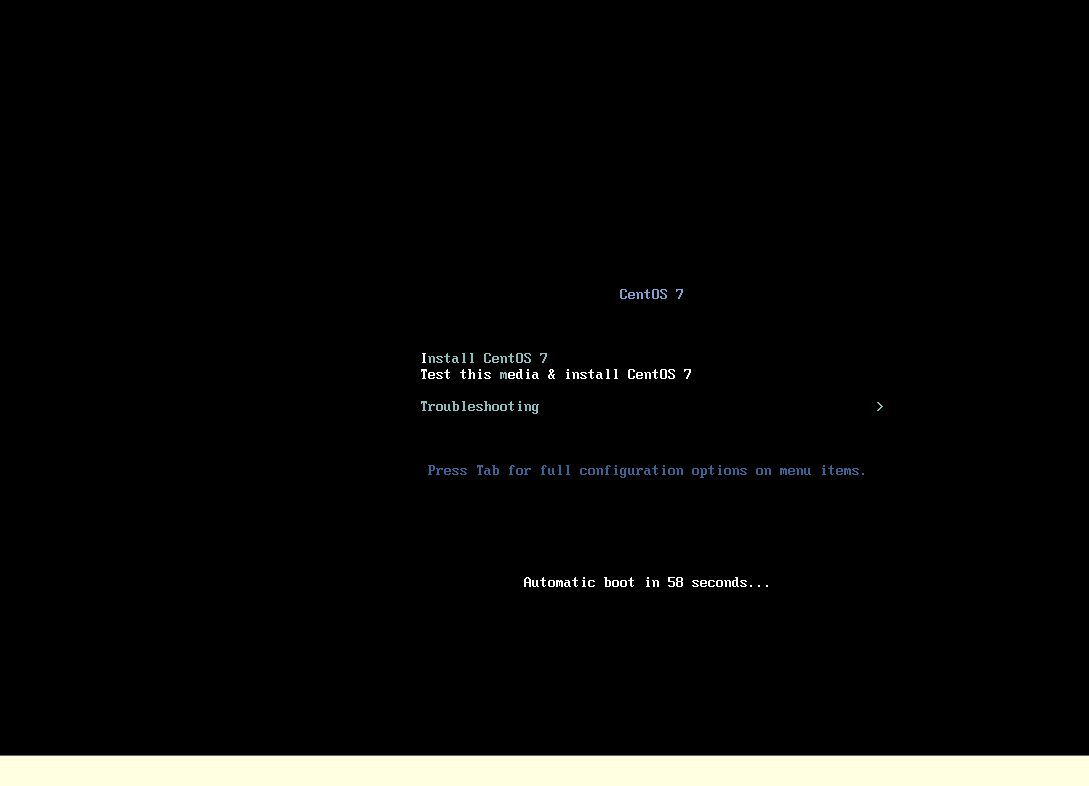Click the CentOS 7 title heading
Screen dimensions: 1089x786
[651, 294]
